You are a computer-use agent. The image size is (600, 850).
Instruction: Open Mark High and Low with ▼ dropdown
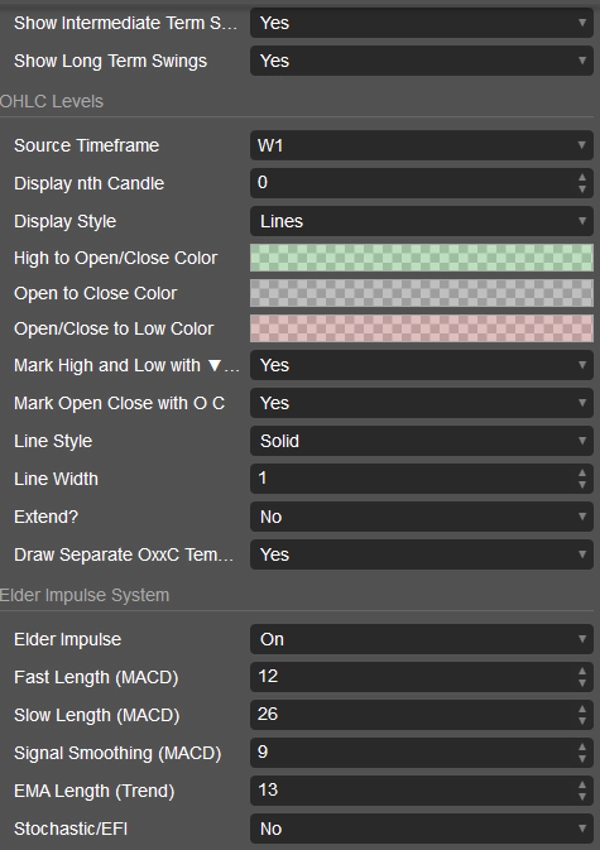421,366
